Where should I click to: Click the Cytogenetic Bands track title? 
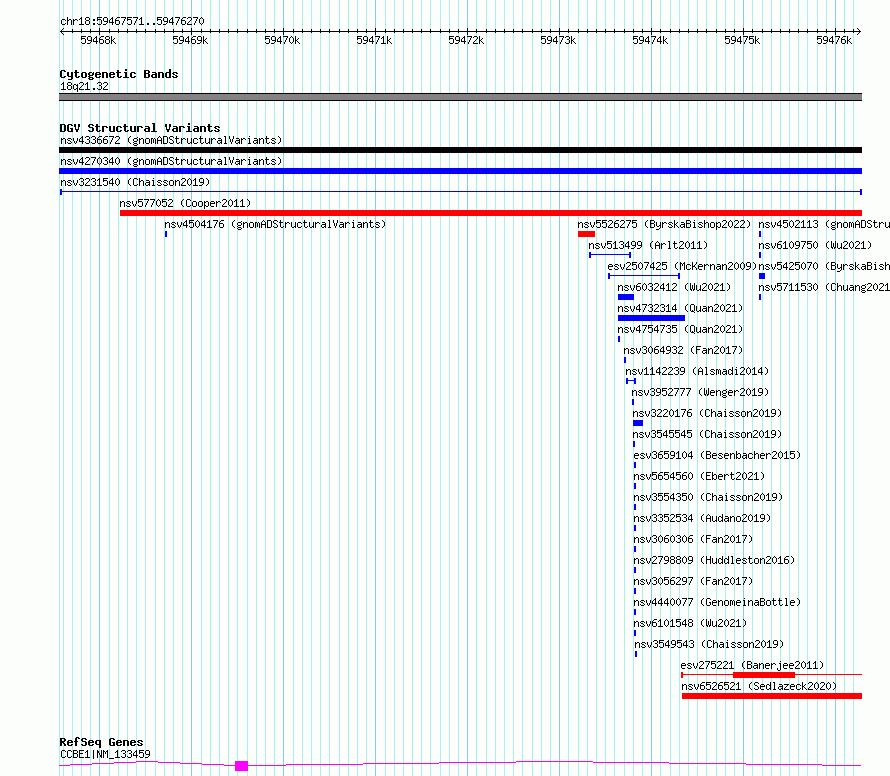pos(119,74)
